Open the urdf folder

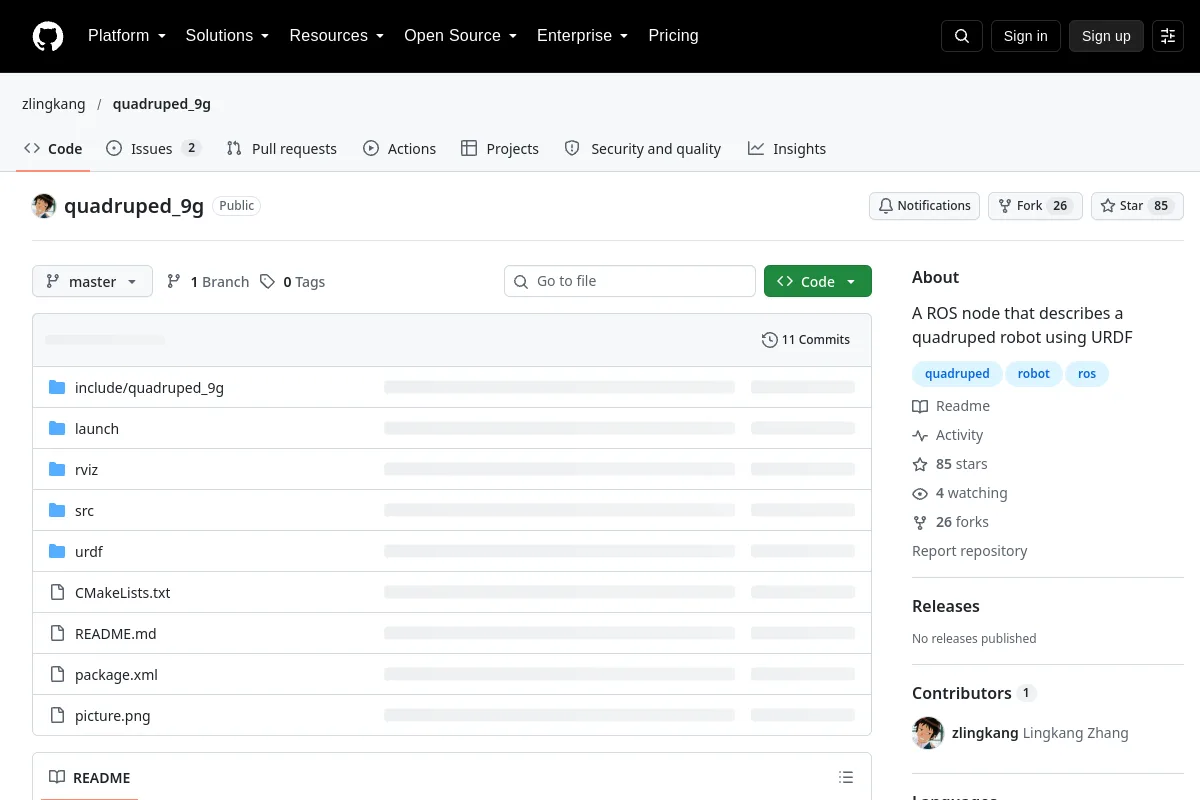(88, 552)
